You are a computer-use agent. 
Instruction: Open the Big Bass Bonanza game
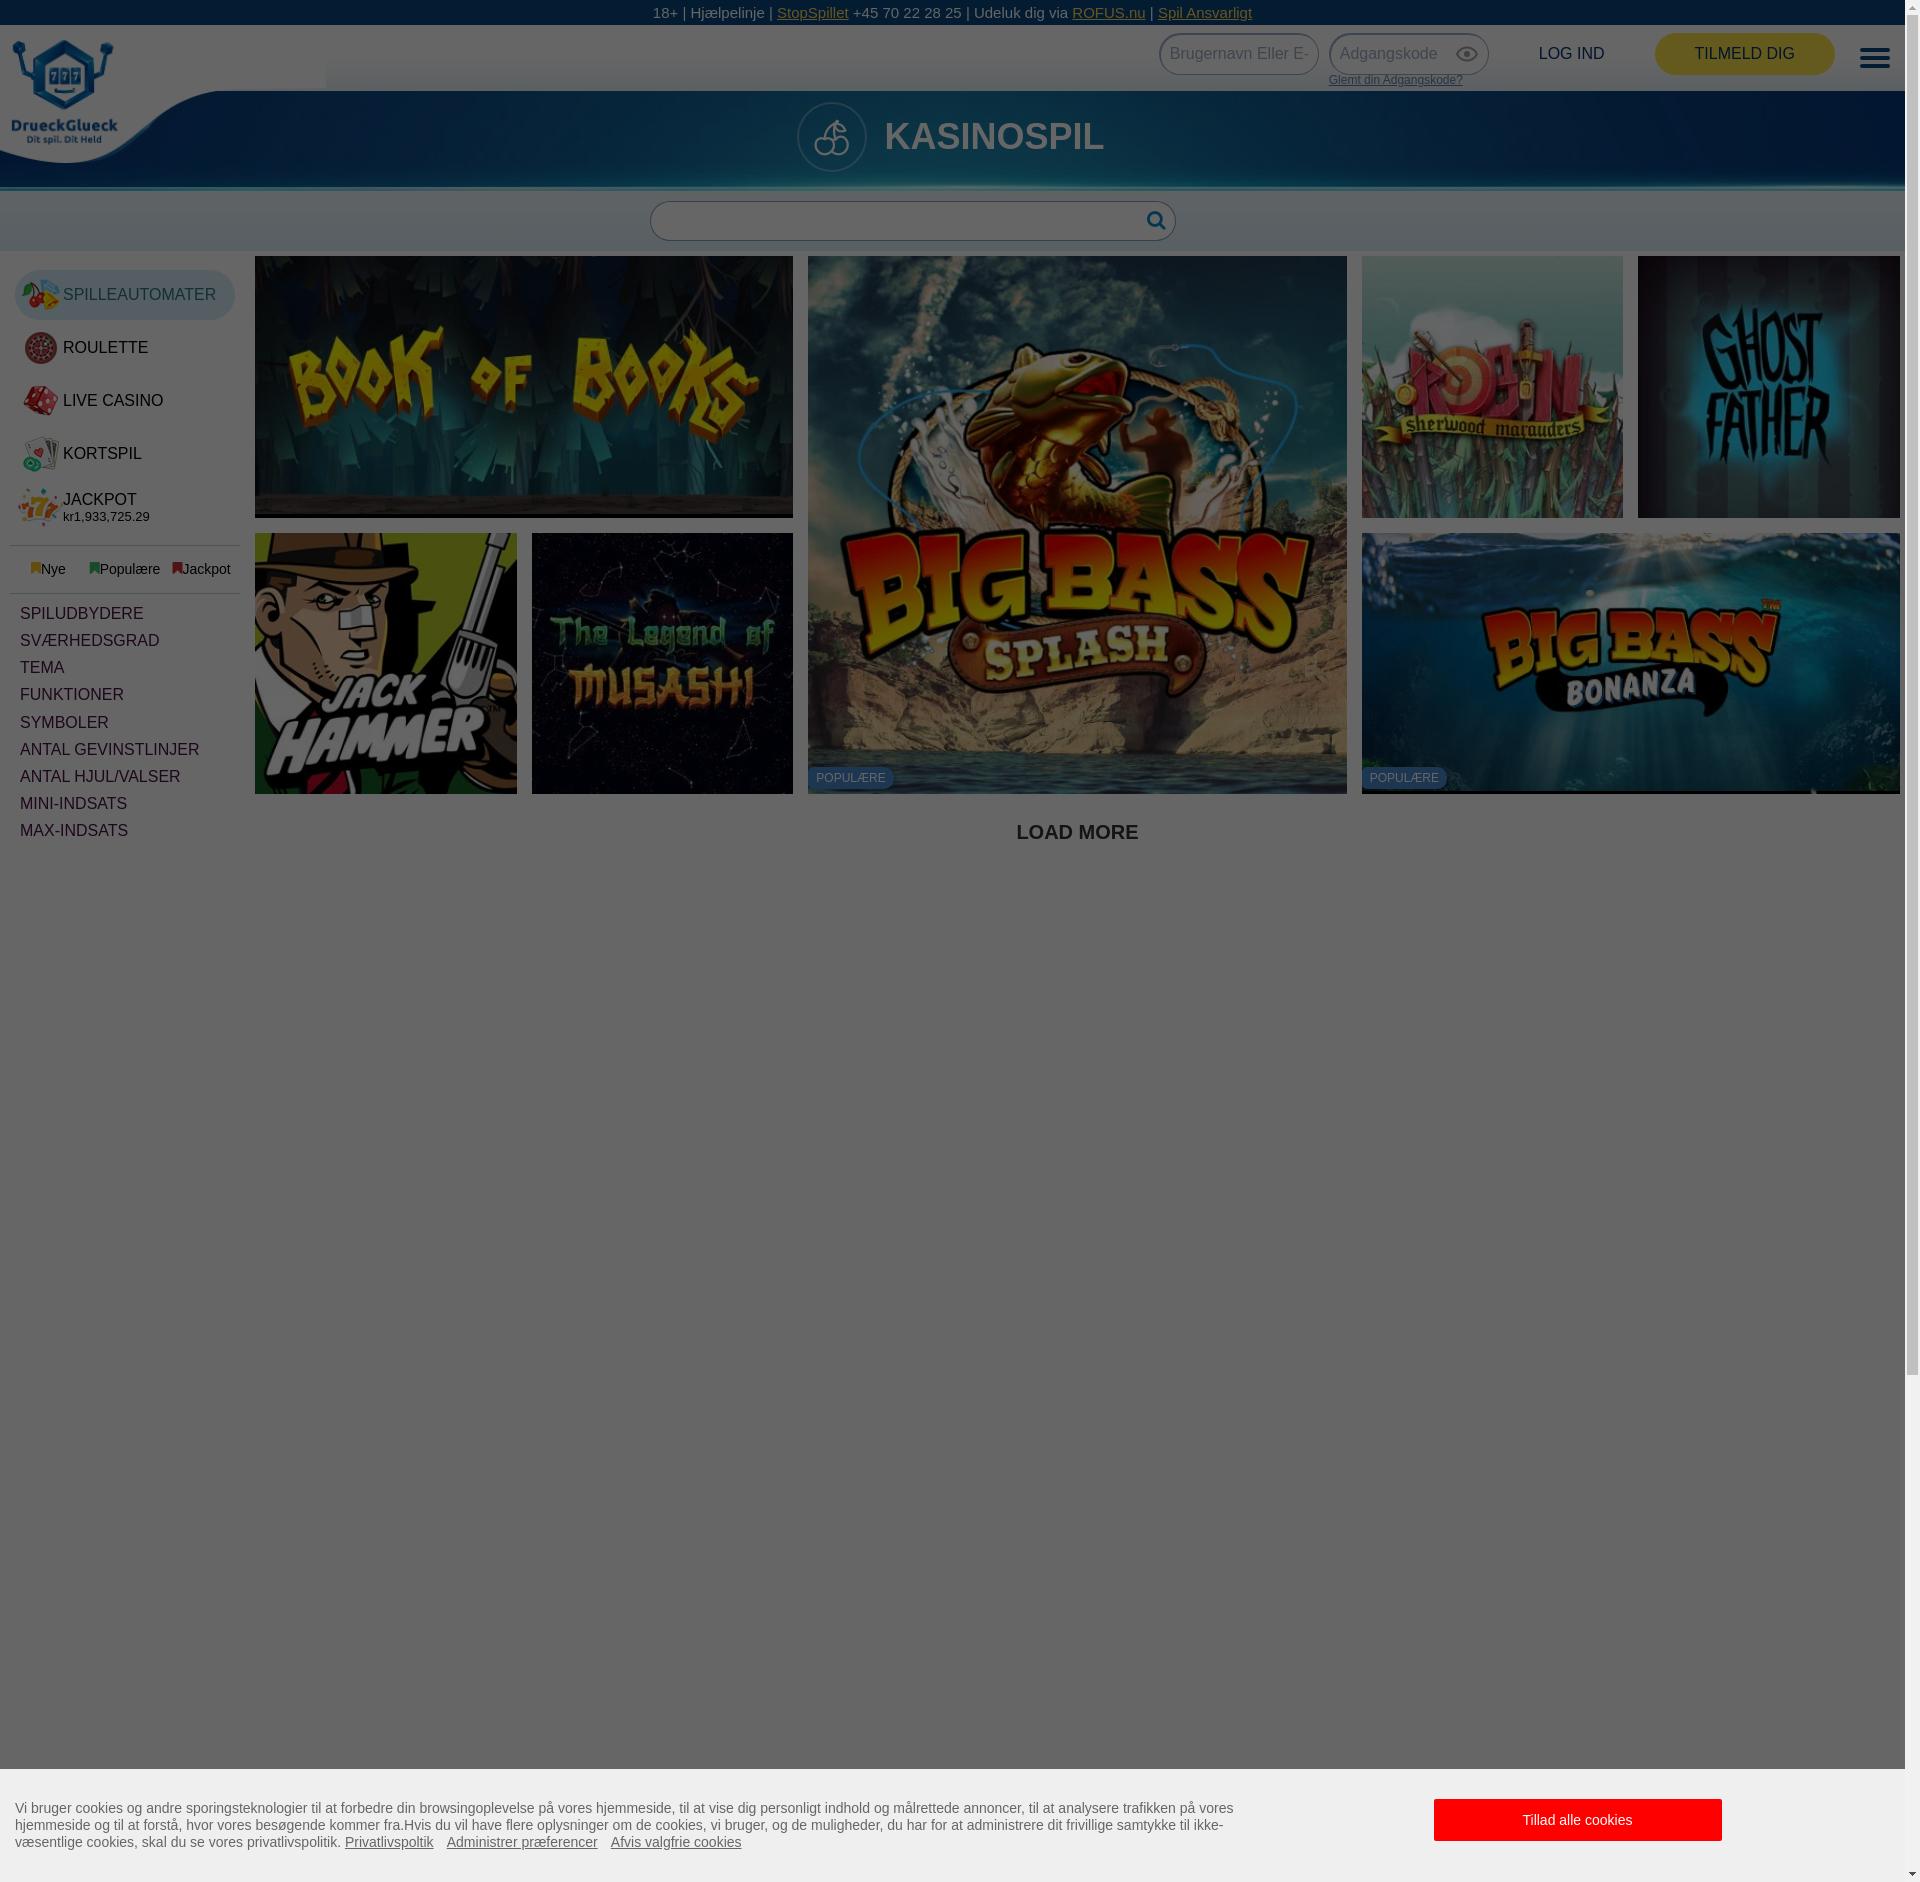pos(1629,662)
